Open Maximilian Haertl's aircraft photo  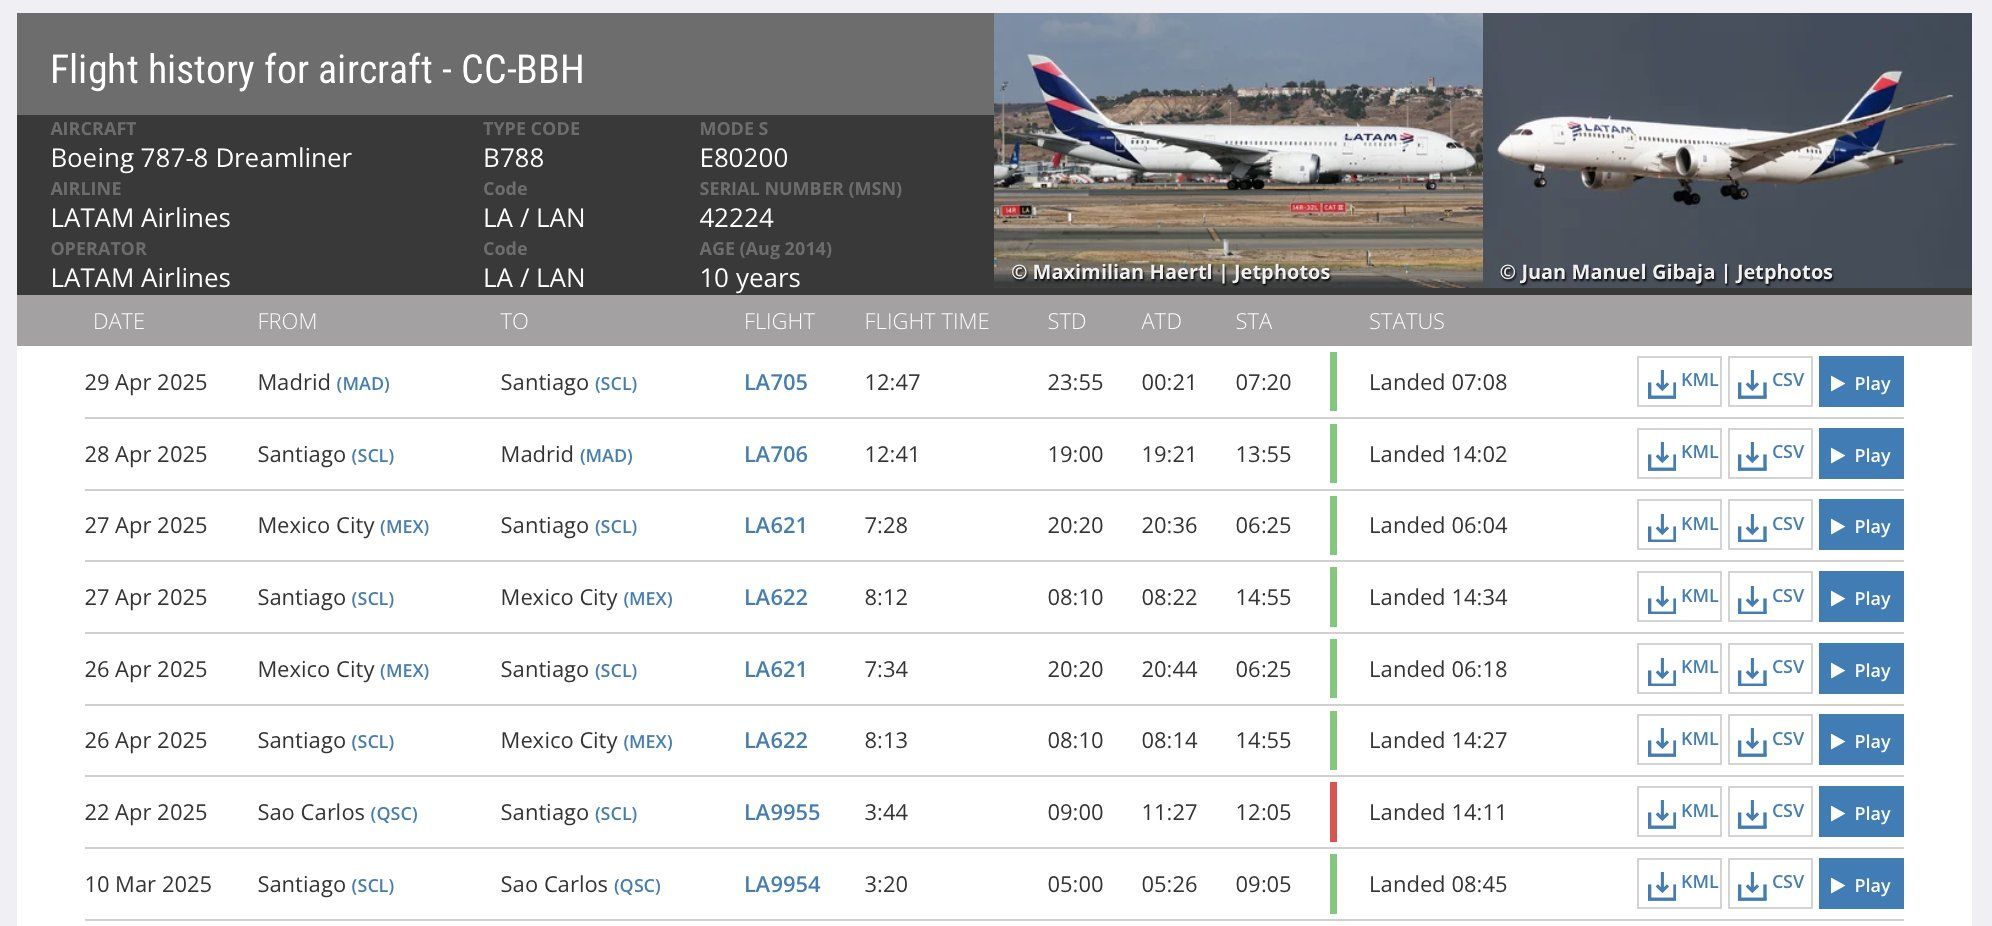point(1237,150)
